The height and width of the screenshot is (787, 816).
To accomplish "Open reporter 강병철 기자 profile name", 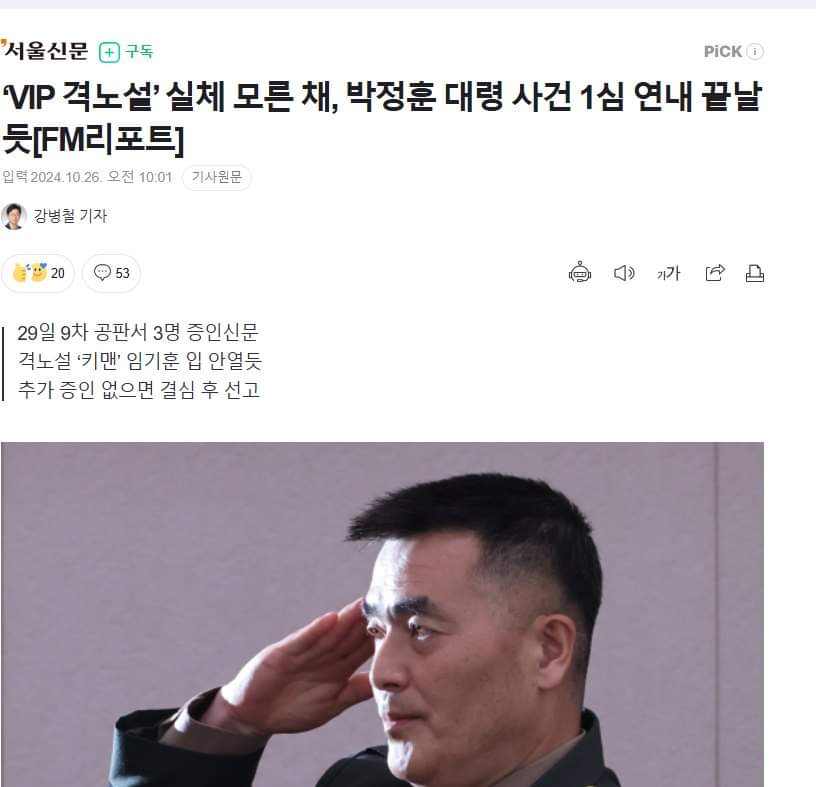I will click(x=70, y=215).
